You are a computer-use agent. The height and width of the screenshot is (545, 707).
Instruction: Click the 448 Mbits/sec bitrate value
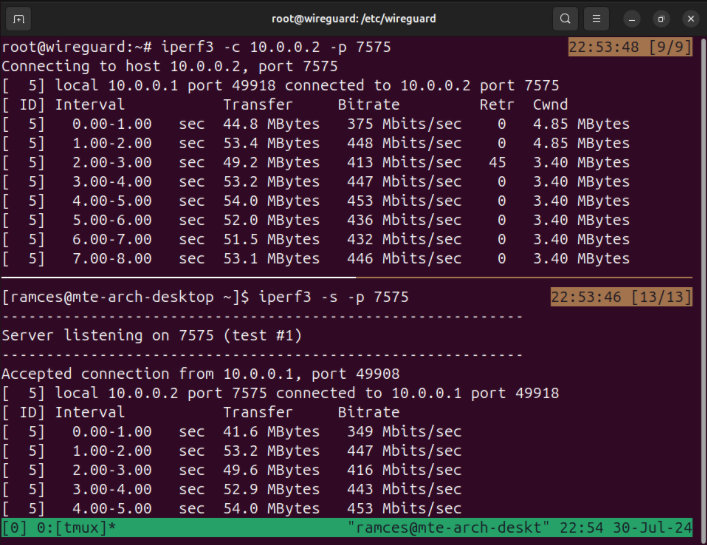pos(404,143)
